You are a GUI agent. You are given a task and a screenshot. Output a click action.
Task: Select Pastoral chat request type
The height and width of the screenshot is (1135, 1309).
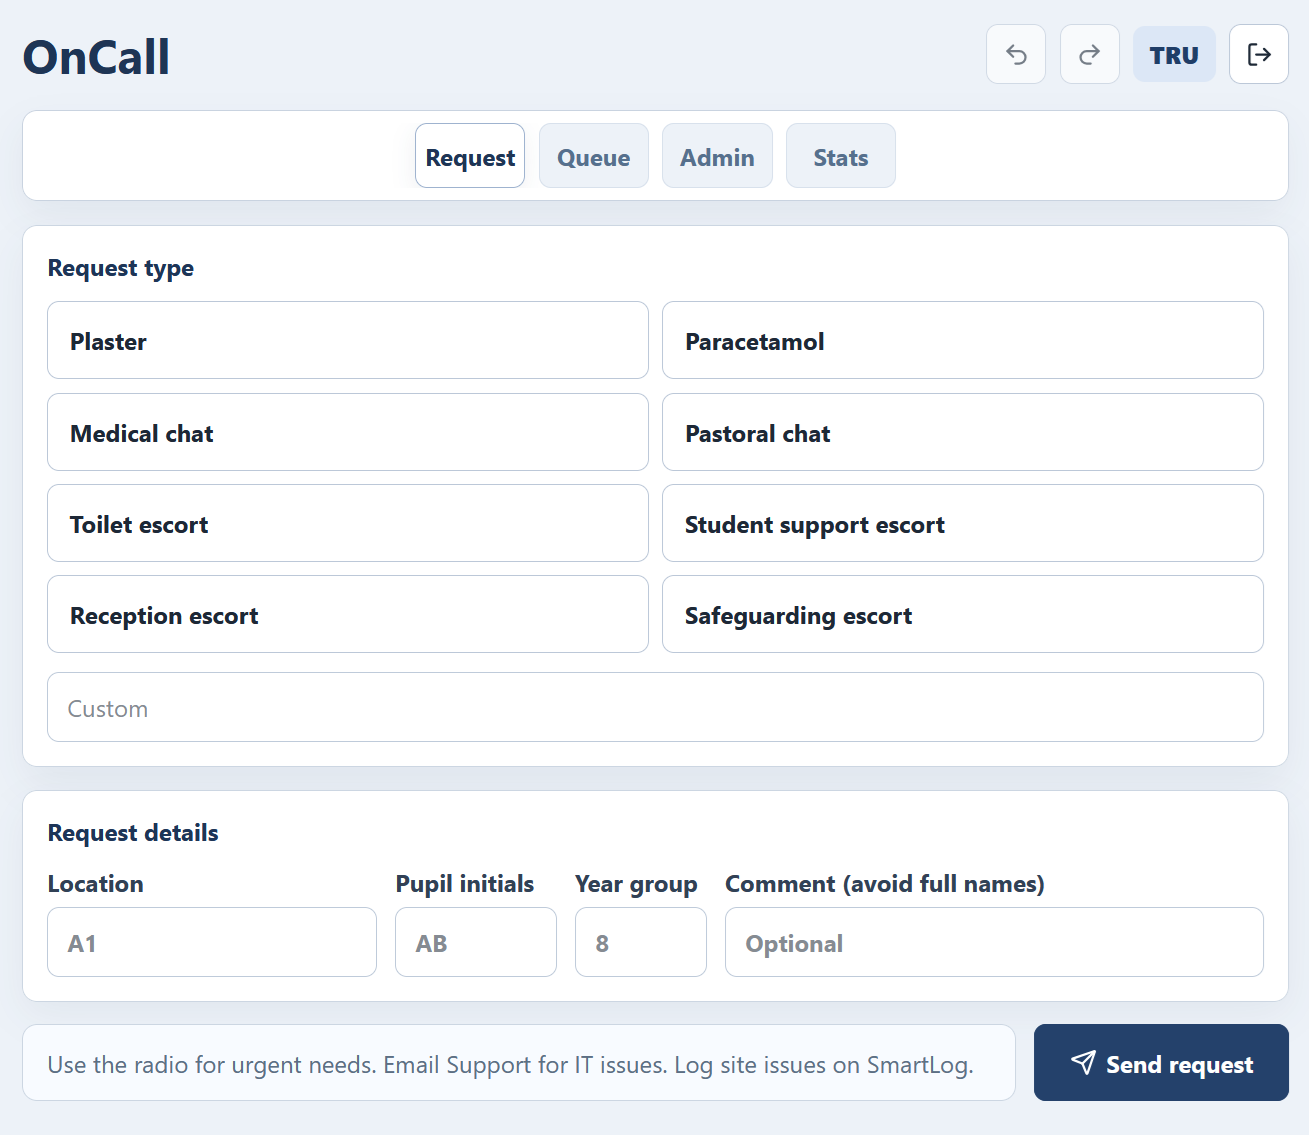(963, 432)
